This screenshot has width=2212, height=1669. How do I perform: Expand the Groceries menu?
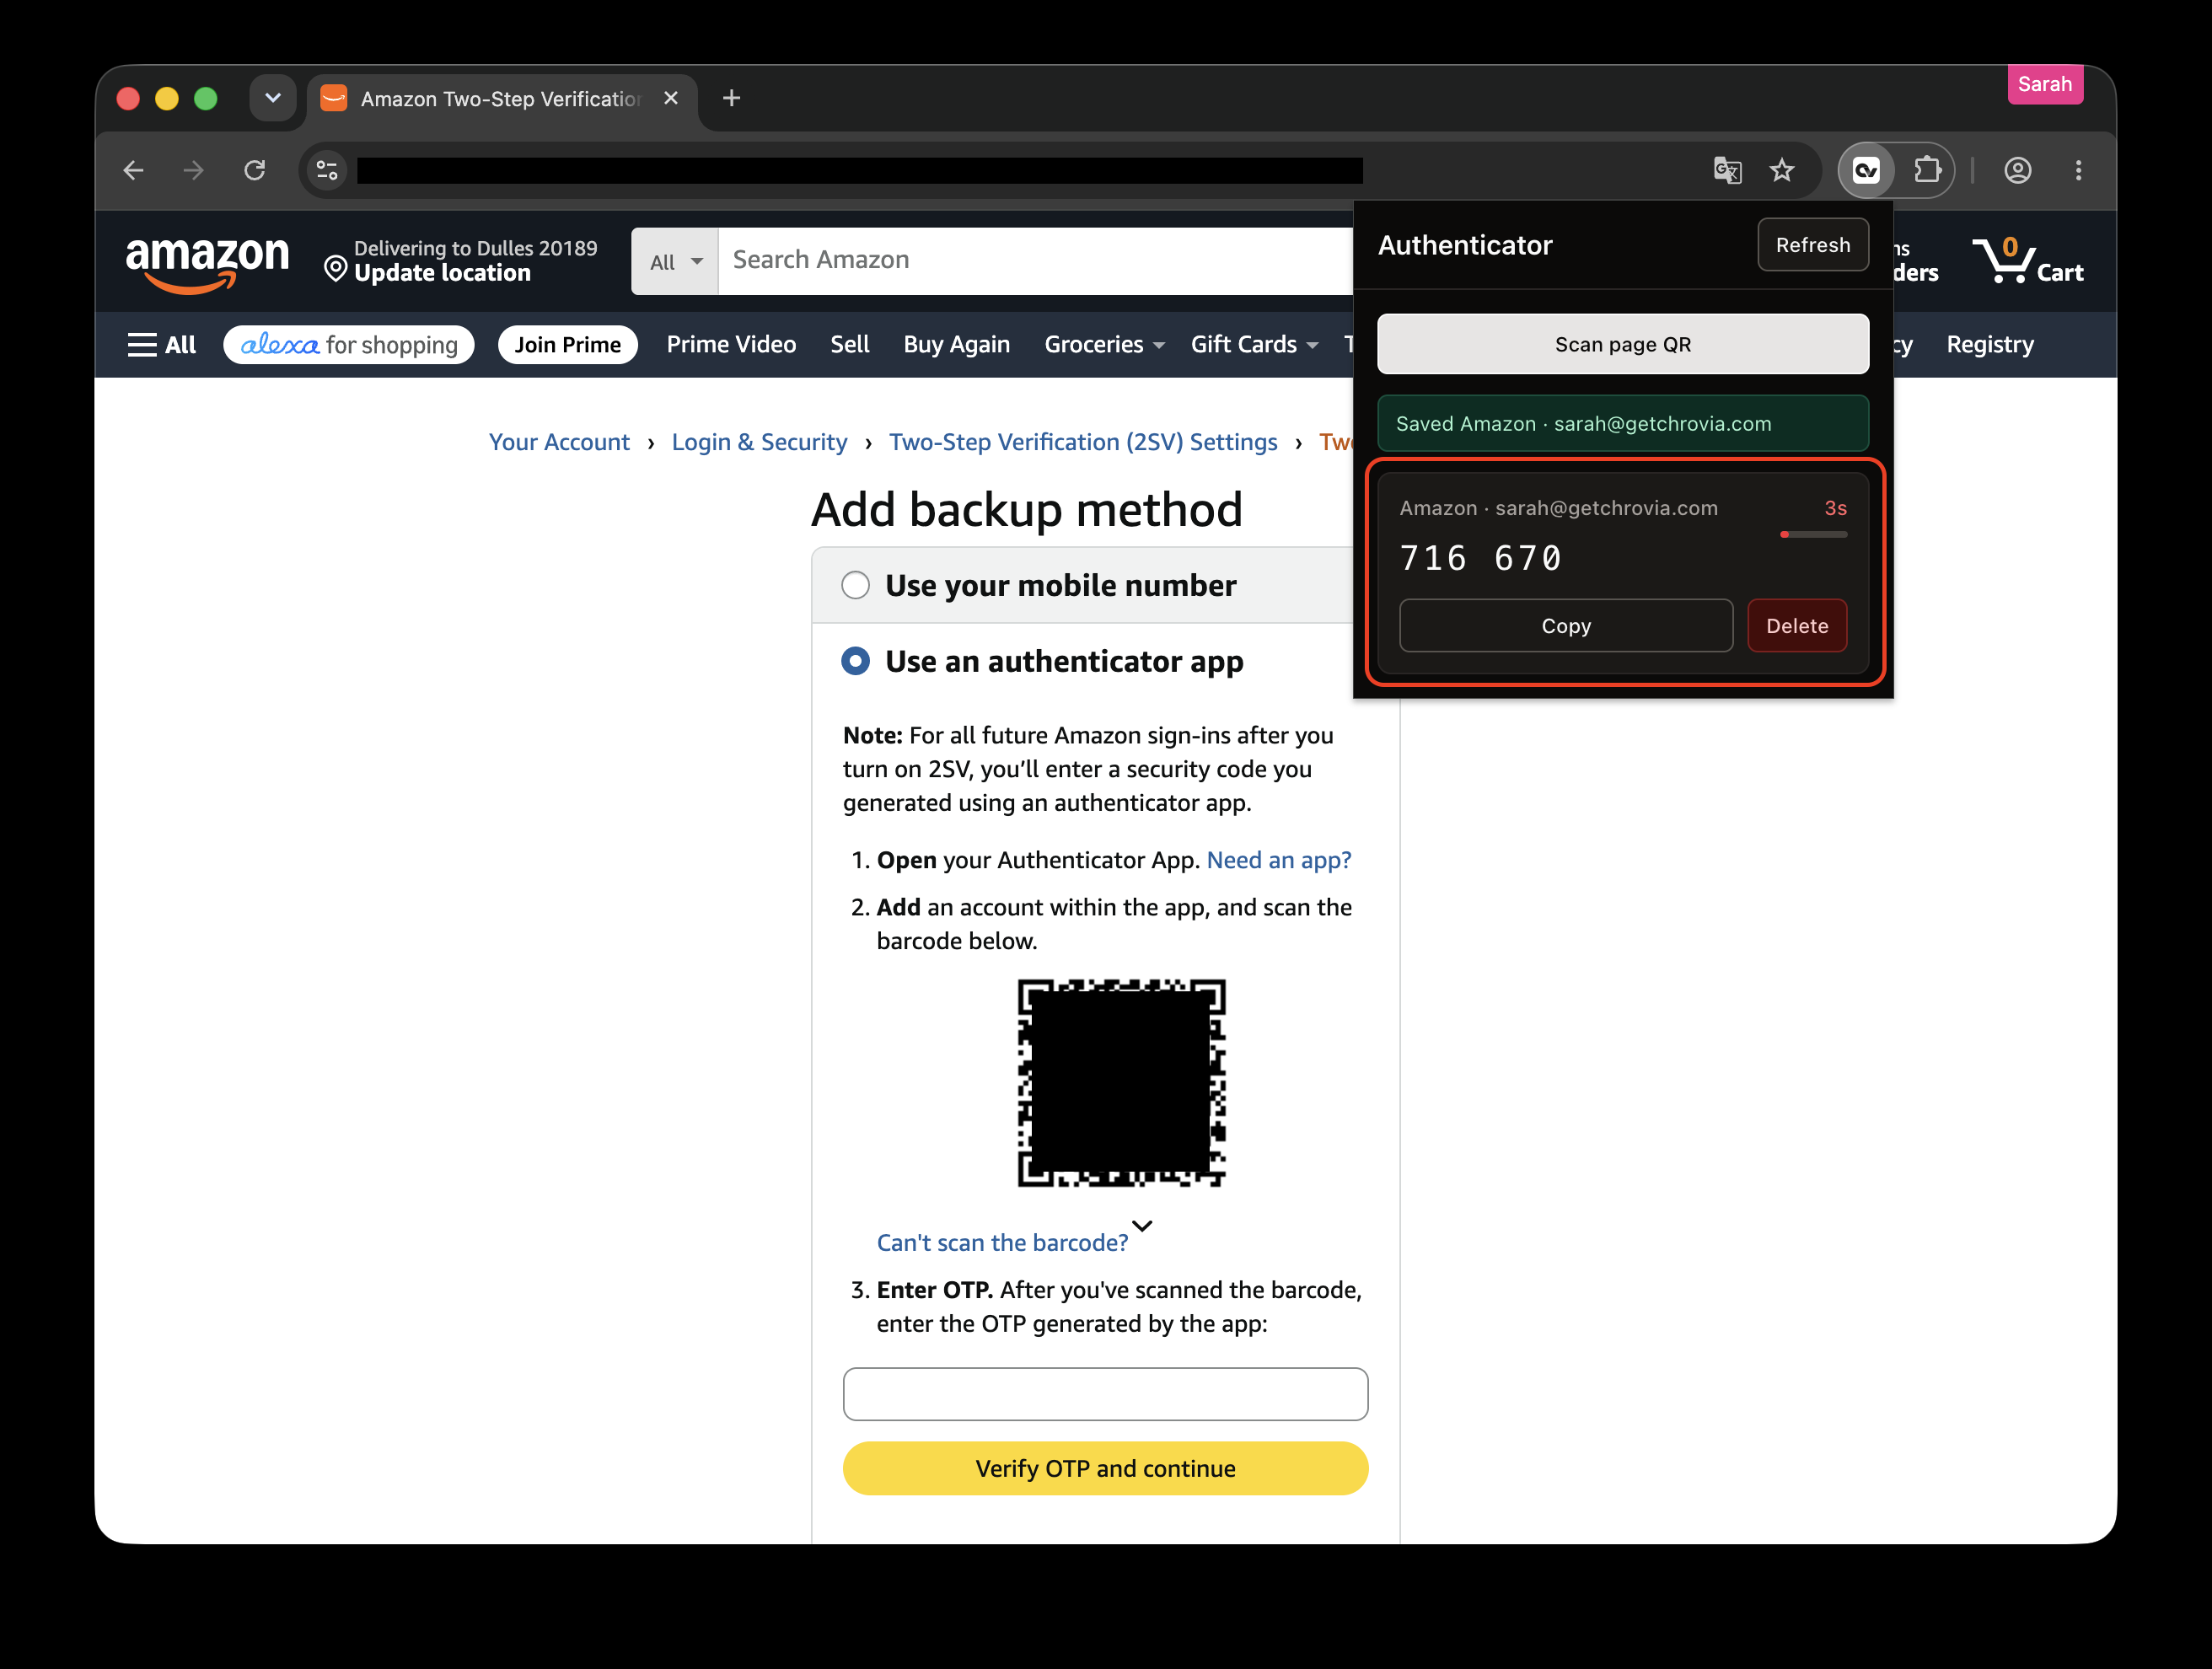coord(1104,345)
